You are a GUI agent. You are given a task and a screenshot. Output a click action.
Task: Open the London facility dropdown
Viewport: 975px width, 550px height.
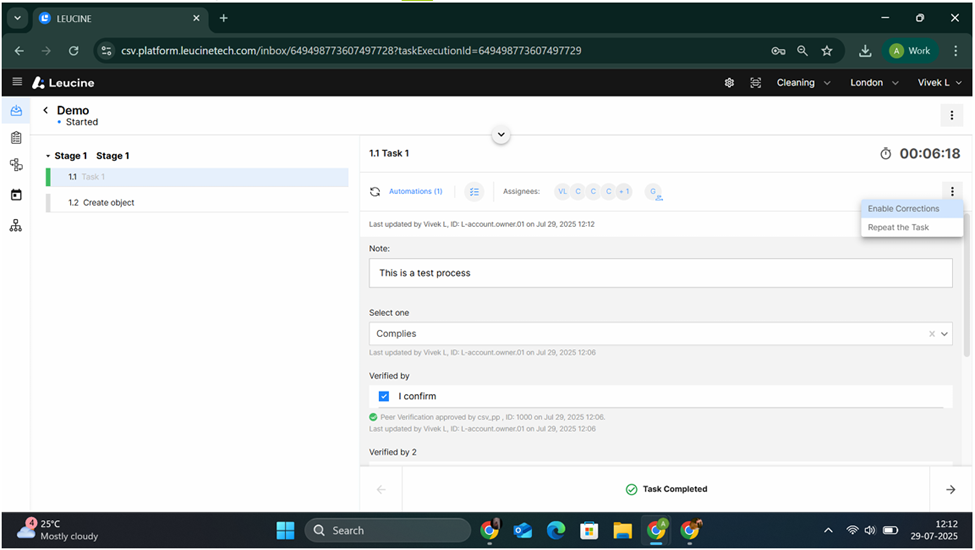873,83
